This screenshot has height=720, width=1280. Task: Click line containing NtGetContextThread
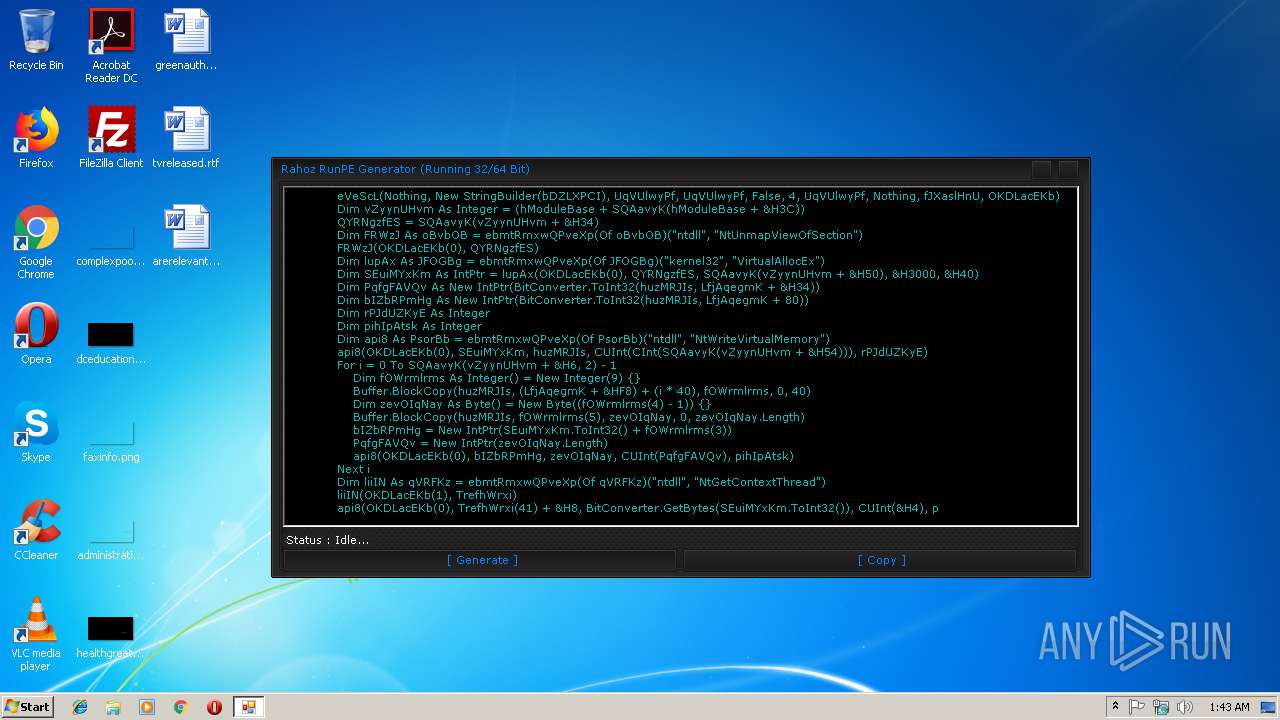tap(581, 482)
